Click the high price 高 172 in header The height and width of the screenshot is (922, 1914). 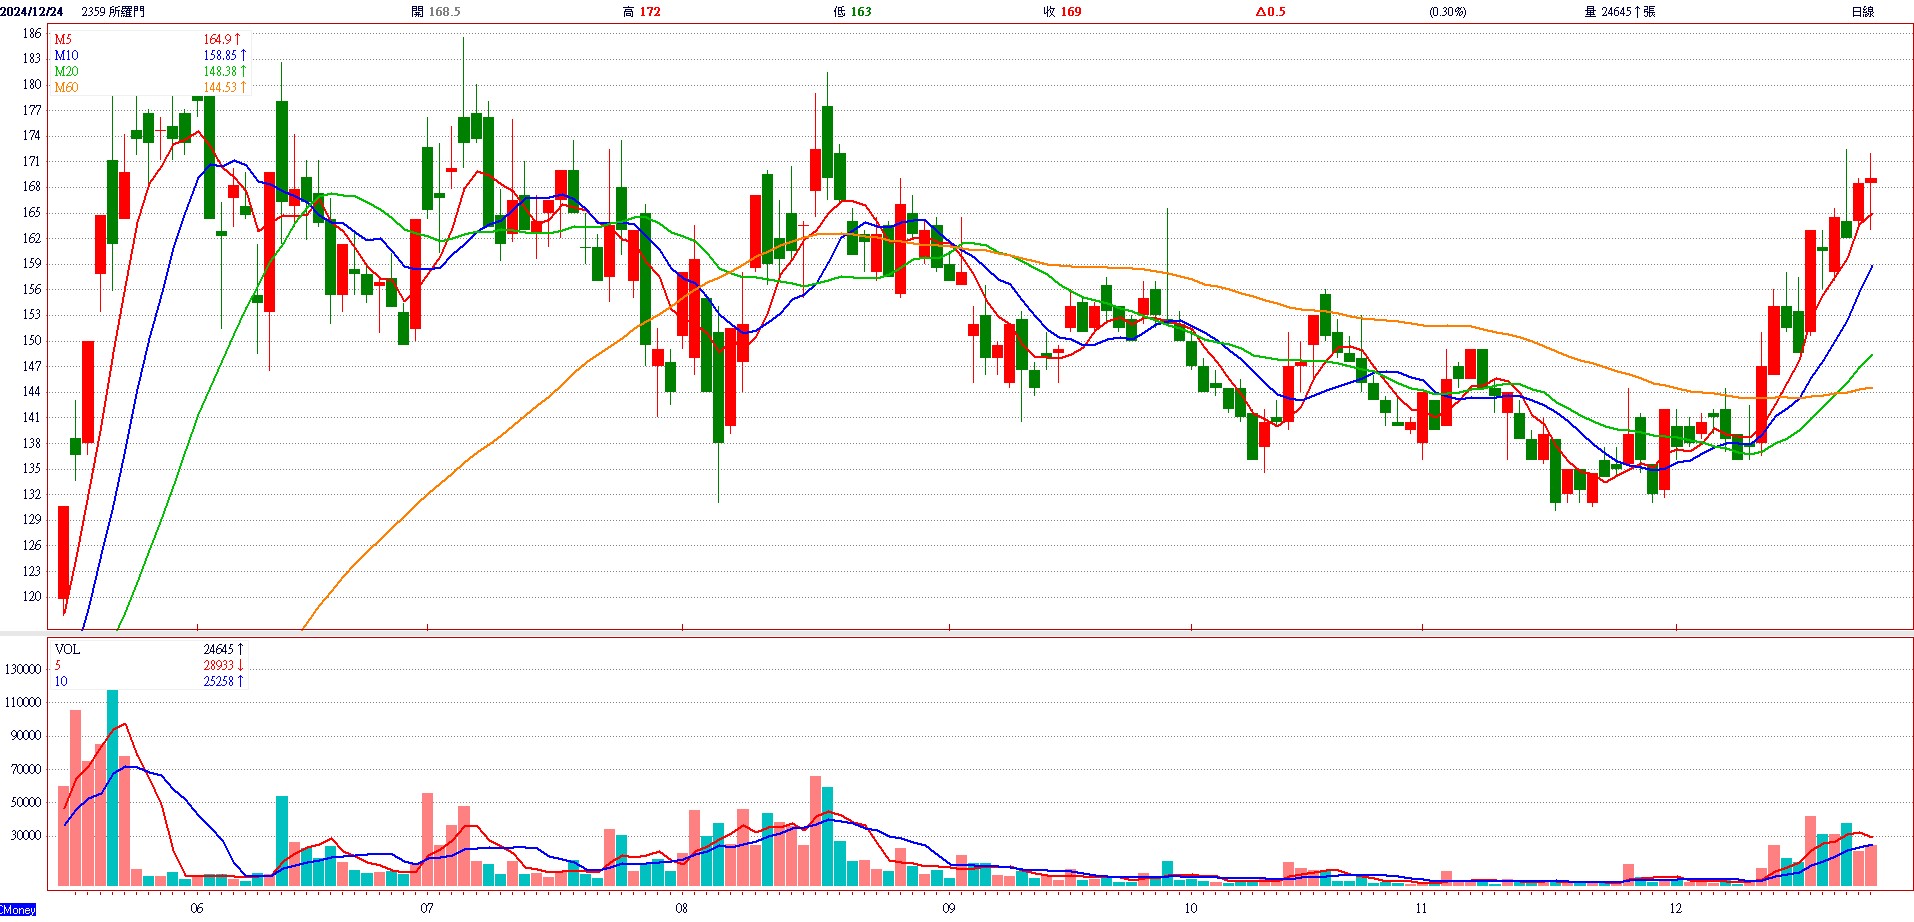point(641,12)
